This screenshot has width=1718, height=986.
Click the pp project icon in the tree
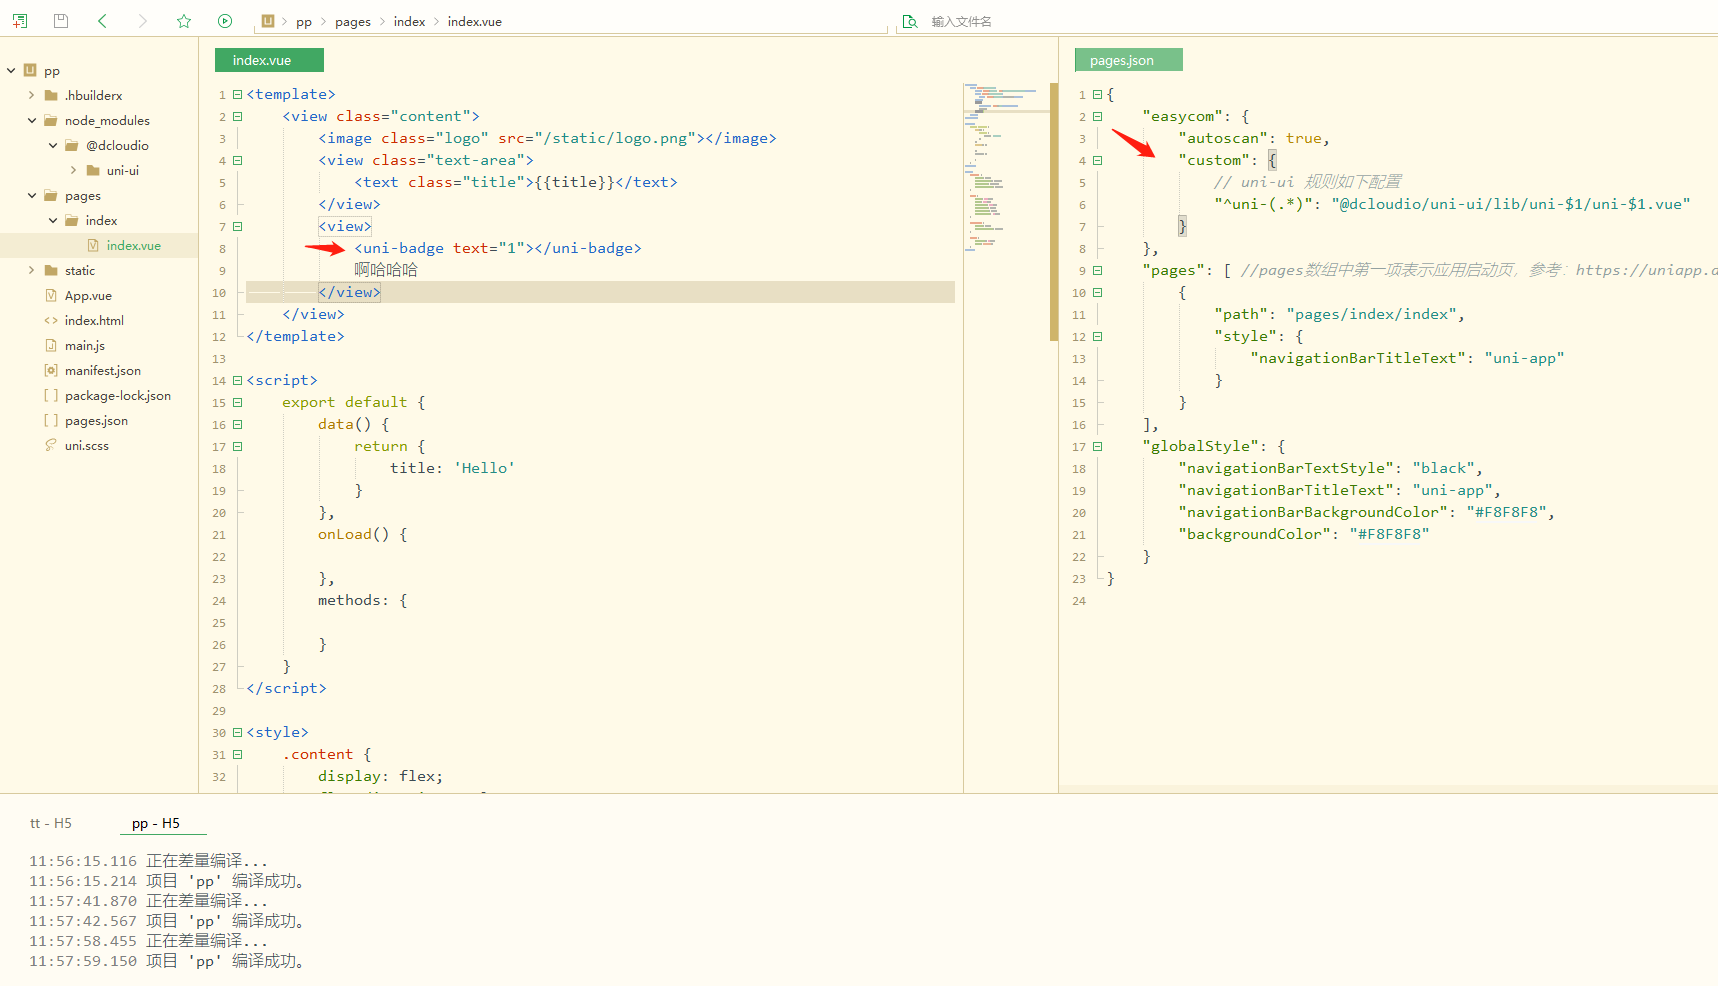click(30, 70)
